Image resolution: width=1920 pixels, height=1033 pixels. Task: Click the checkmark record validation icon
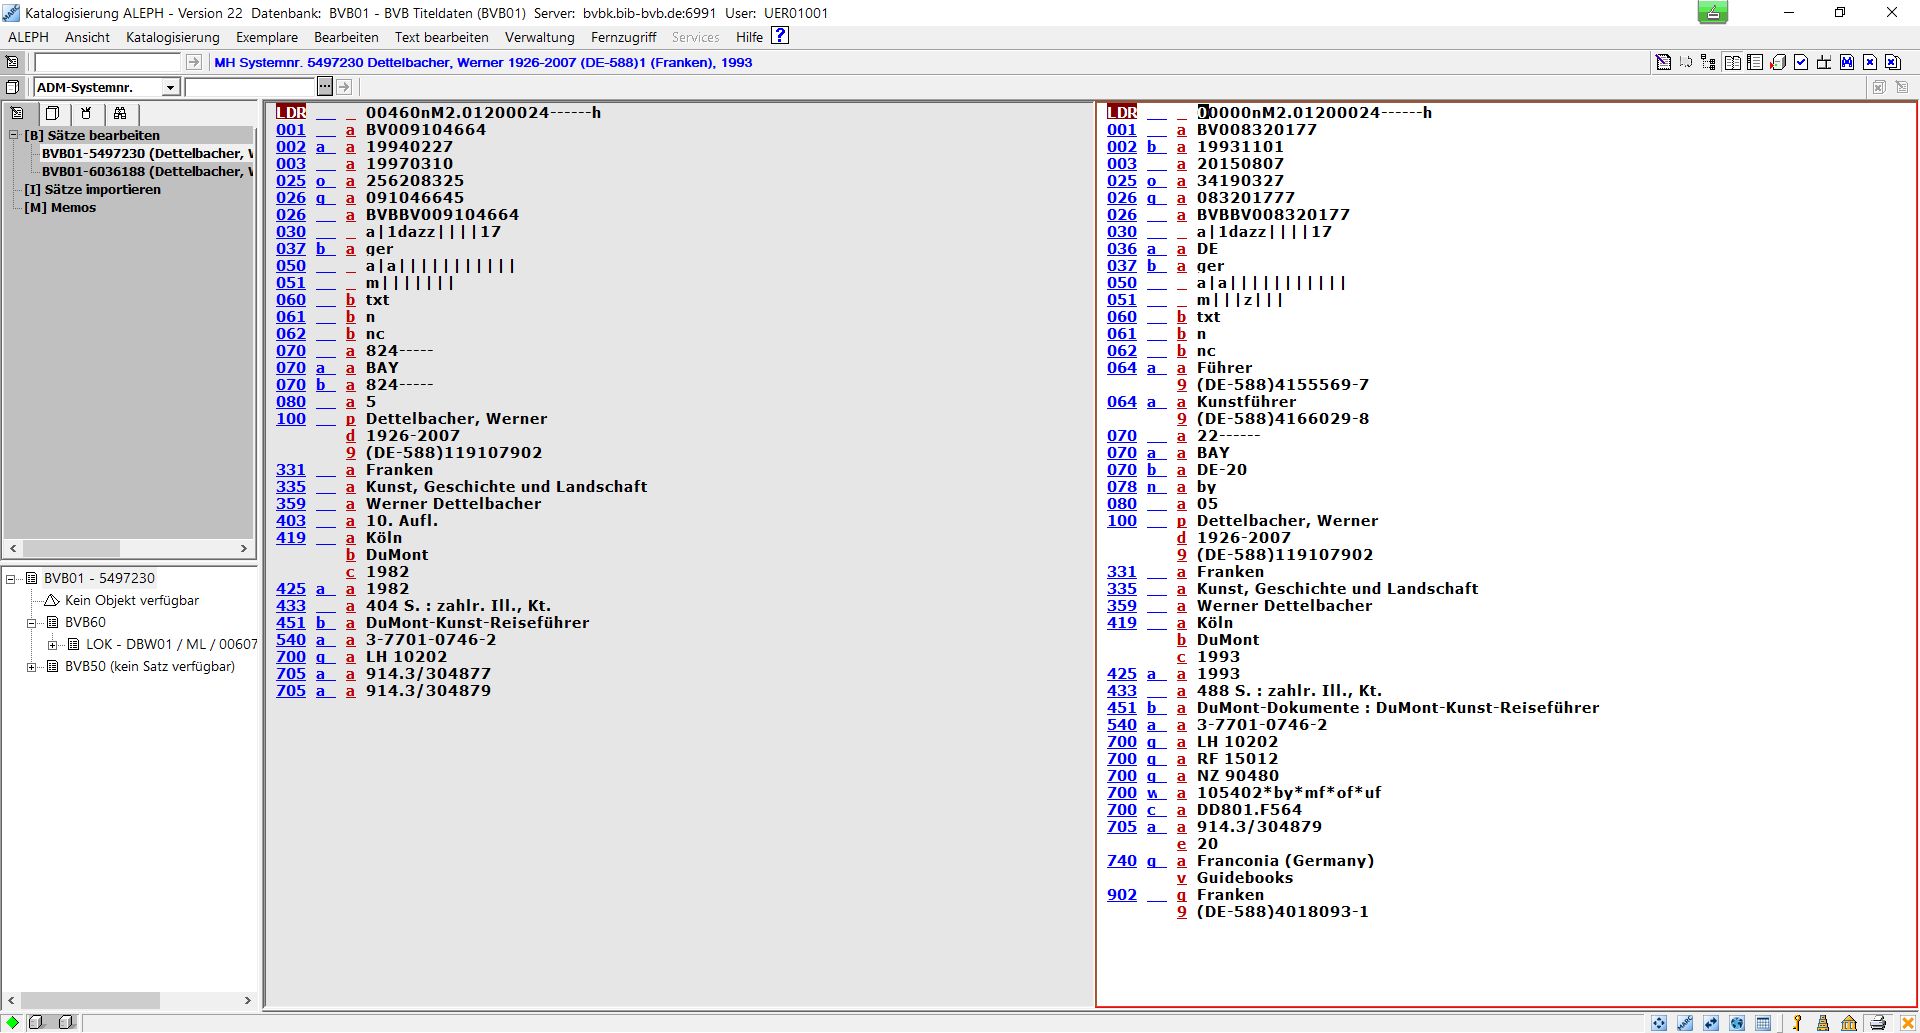tap(1801, 62)
